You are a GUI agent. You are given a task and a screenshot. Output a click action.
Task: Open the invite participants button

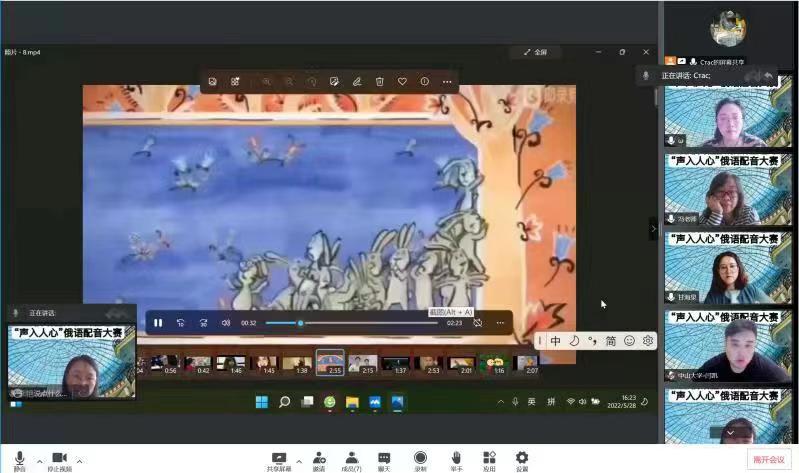pyautogui.click(x=319, y=461)
